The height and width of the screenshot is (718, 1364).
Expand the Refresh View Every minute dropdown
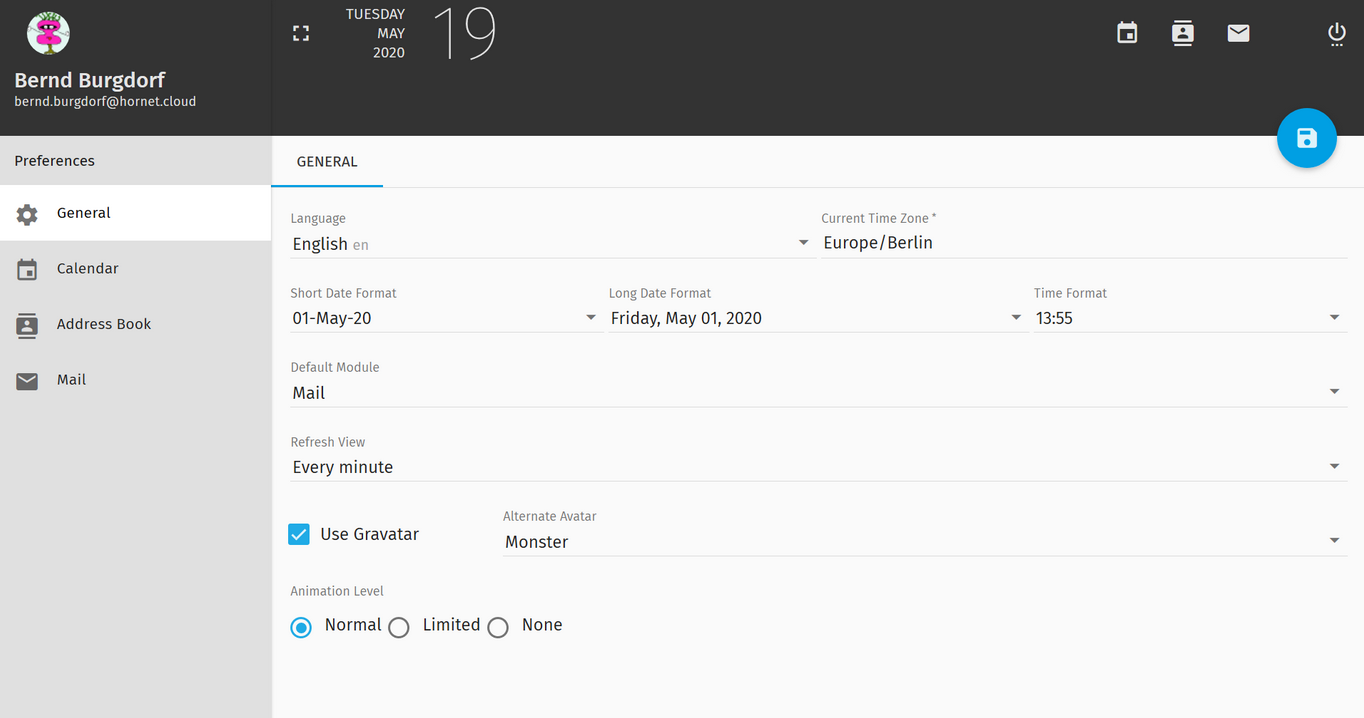818,467
